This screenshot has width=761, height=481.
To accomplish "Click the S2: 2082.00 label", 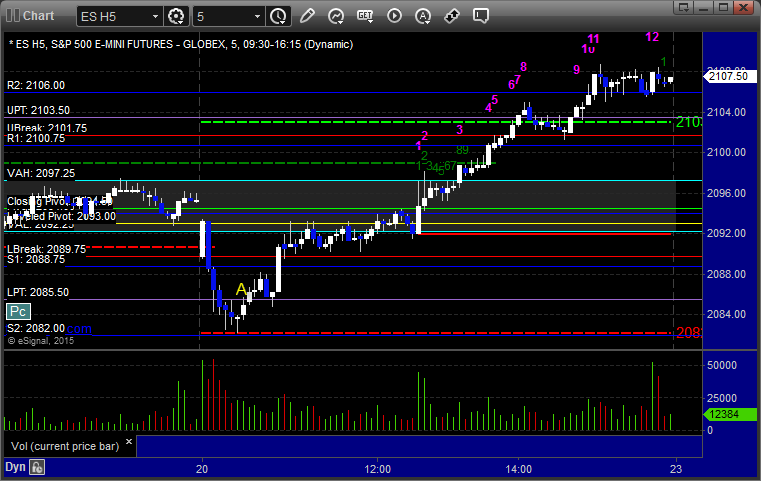I will pos(36,328).
